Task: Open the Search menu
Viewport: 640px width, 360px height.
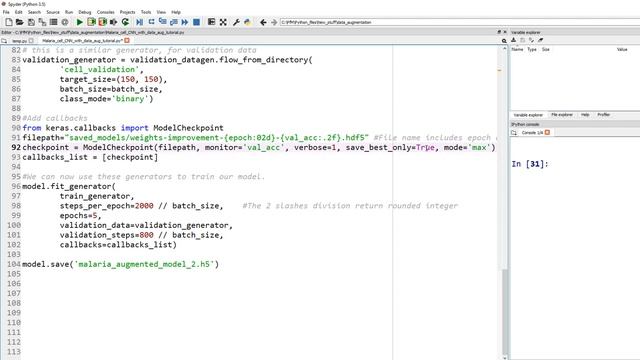Action: click(x=34, y=12)
